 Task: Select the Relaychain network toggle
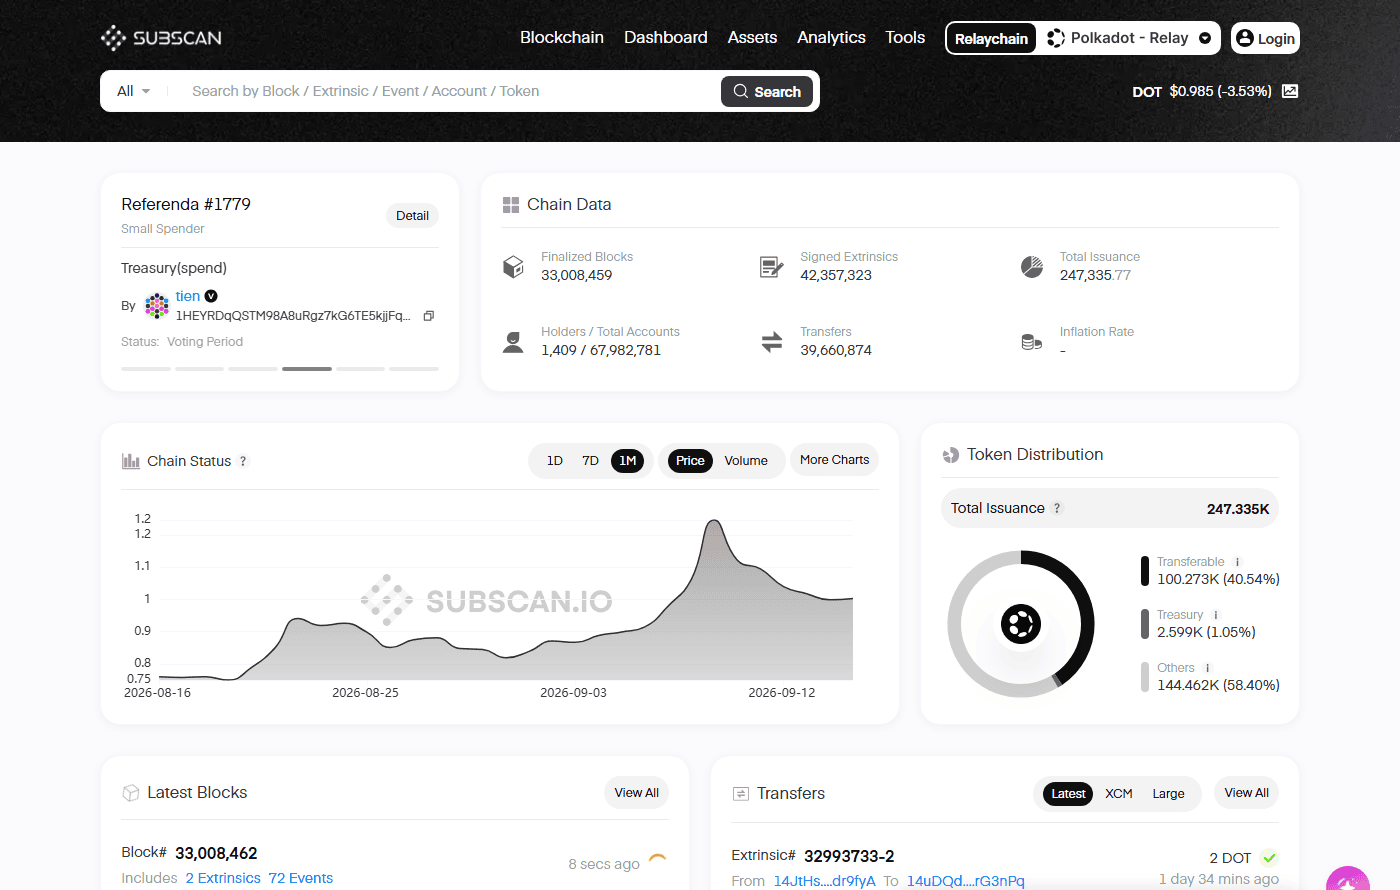tap(991, 38)
